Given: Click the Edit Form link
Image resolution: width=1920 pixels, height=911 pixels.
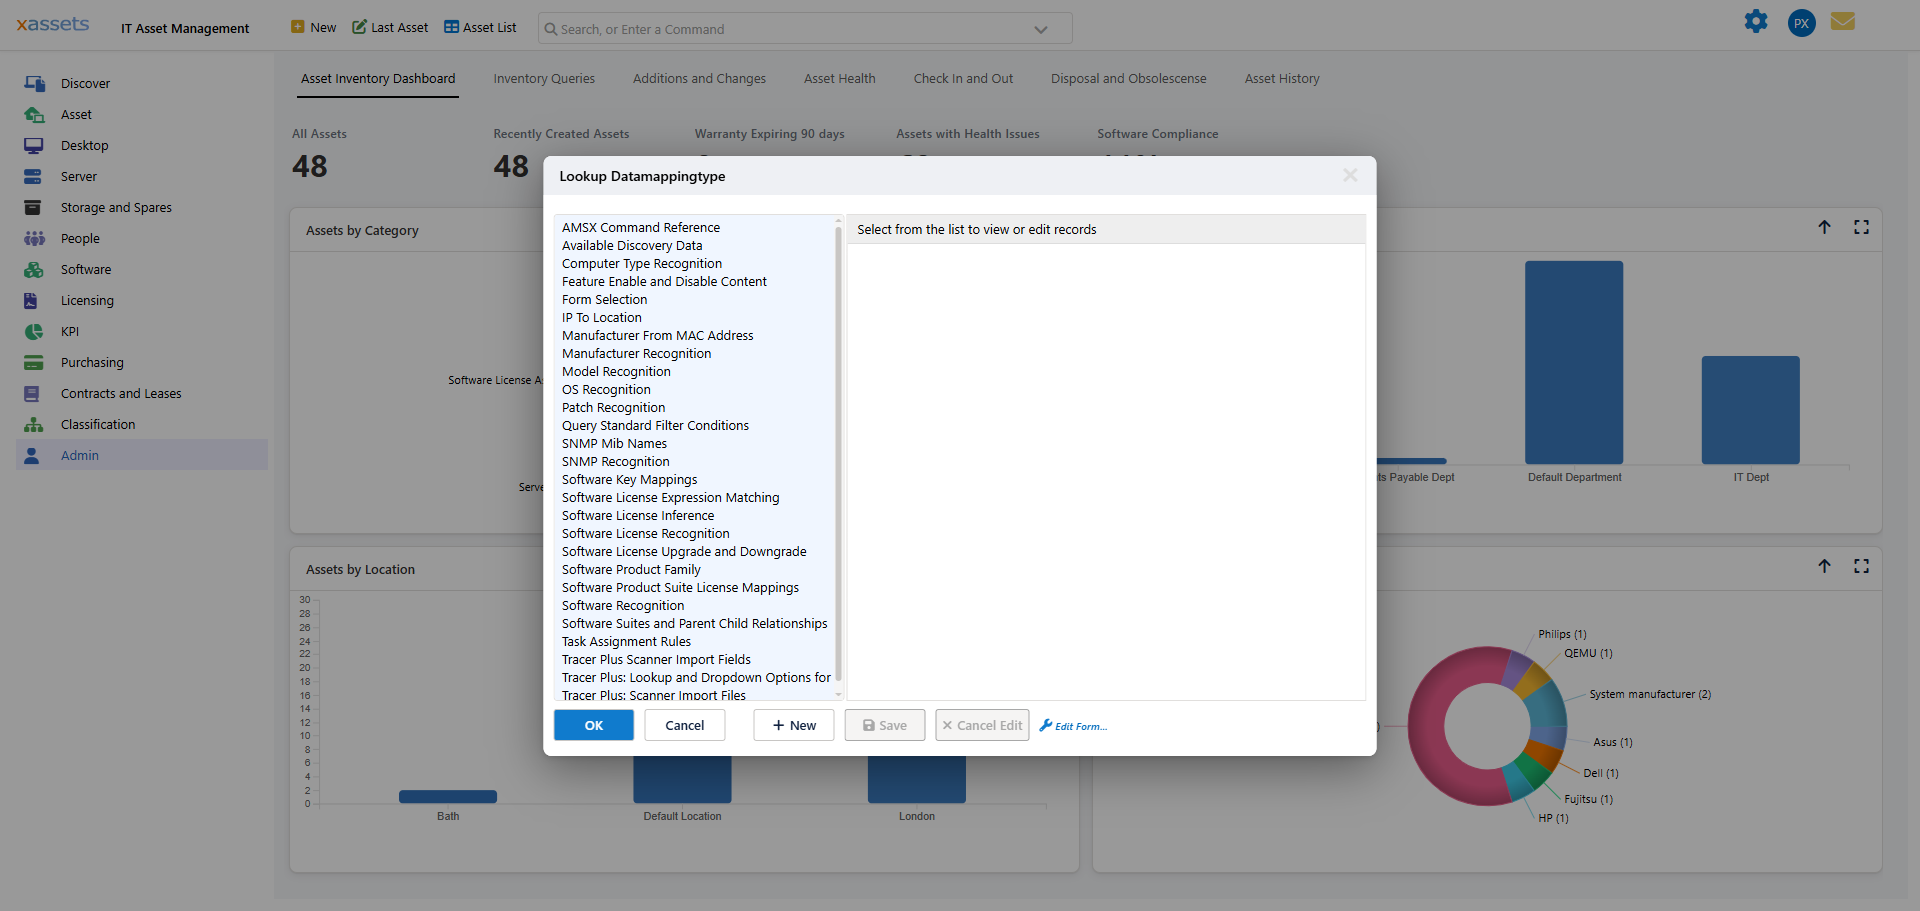Looking at the screenshot, I should pos(1072,726).
